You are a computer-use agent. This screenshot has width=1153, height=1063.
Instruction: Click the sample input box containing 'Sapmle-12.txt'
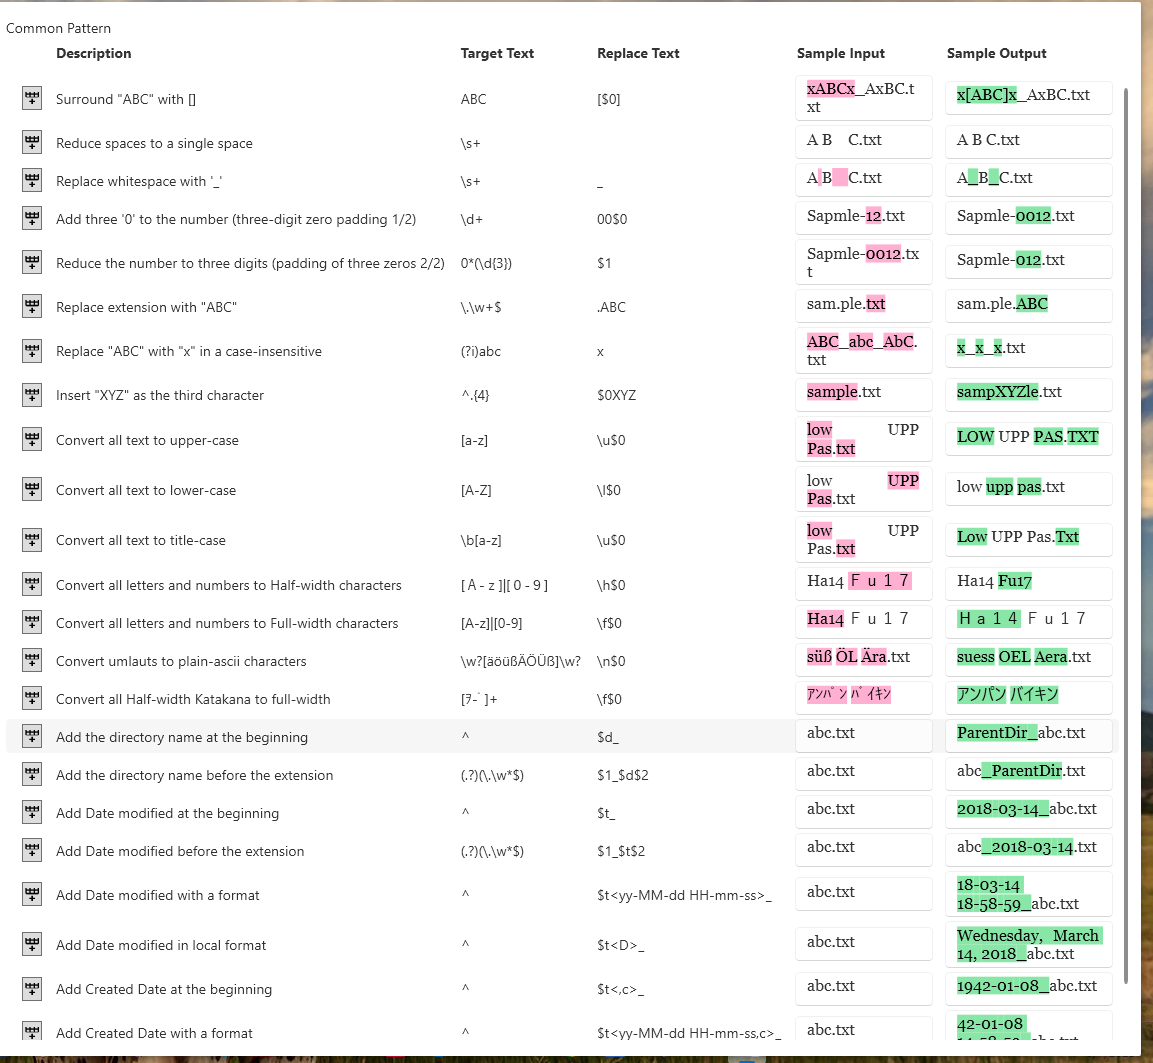[864, 217]
